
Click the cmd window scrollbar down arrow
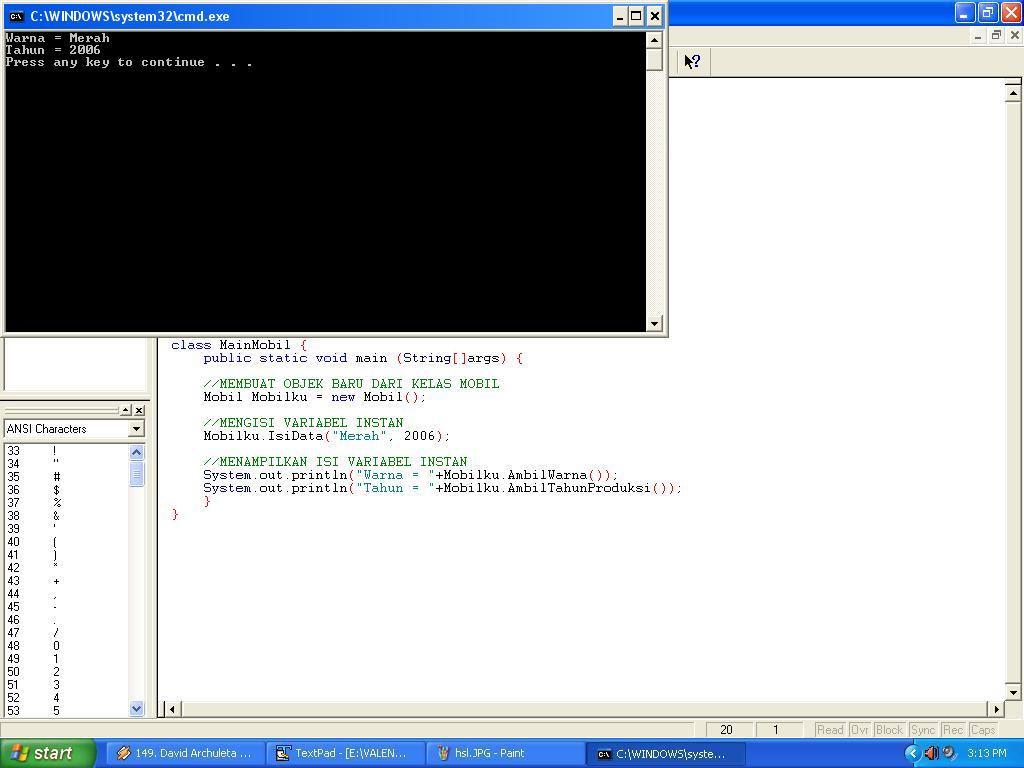coord(654,323)
